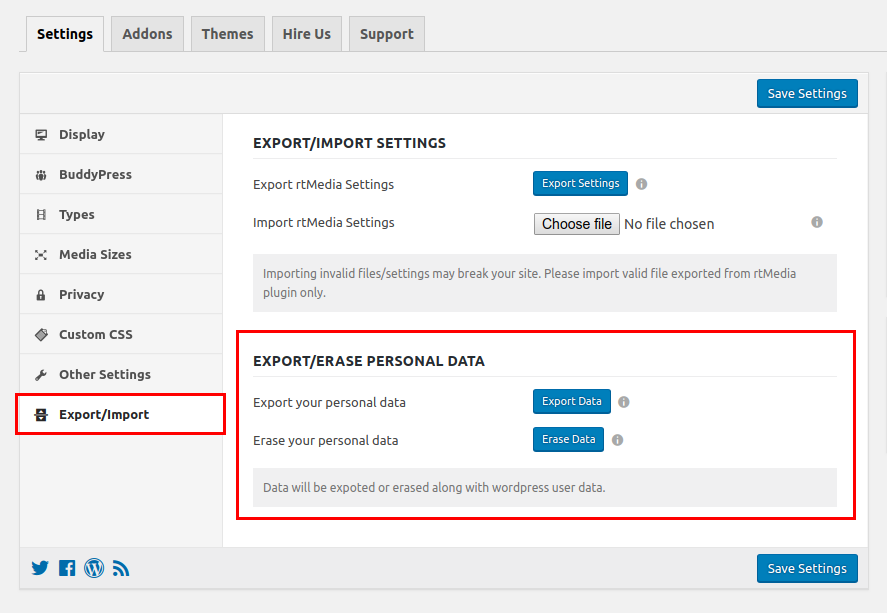Viewport: 887px width, 613px height.
Task: Click the info icon next to Export Settings
Action: [641, 183]
